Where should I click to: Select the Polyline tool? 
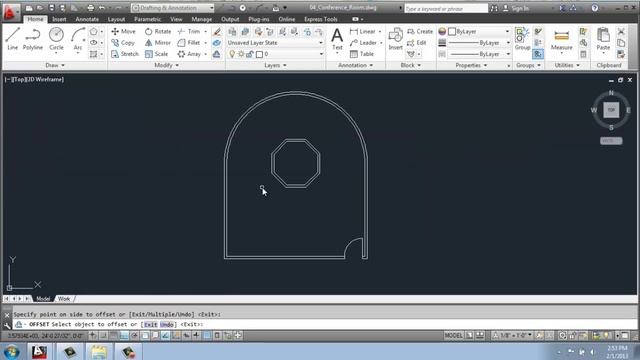[33, 39]
